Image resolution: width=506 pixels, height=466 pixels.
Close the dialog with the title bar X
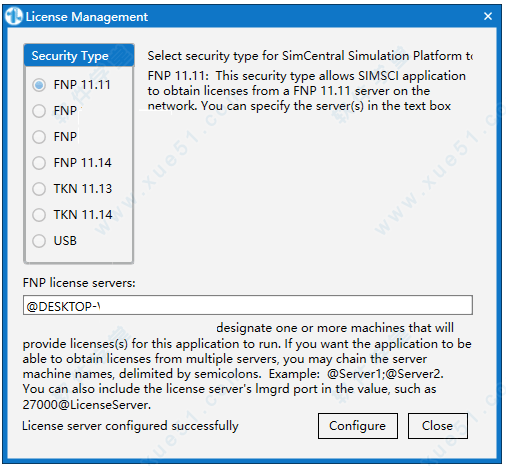pyautogui.click(x=488, y=16)
